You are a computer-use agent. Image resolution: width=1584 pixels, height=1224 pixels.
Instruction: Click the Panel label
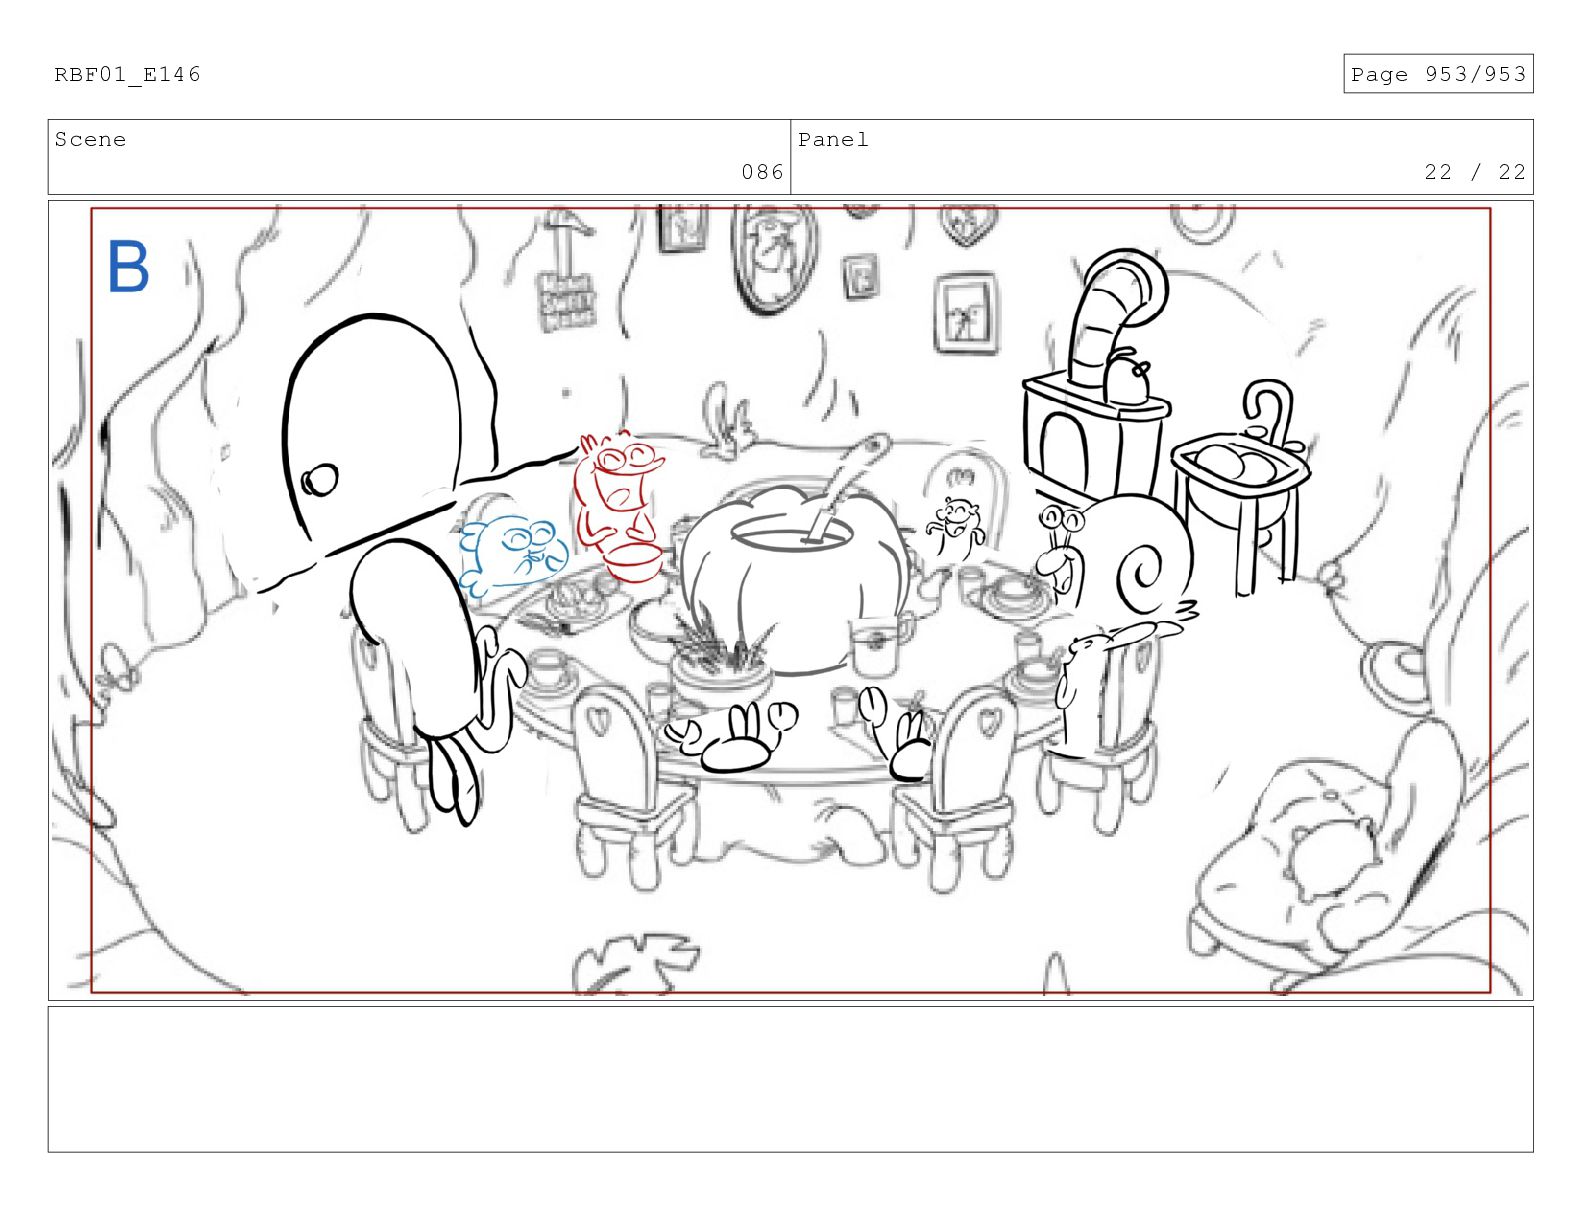click(x=833, y=140)
